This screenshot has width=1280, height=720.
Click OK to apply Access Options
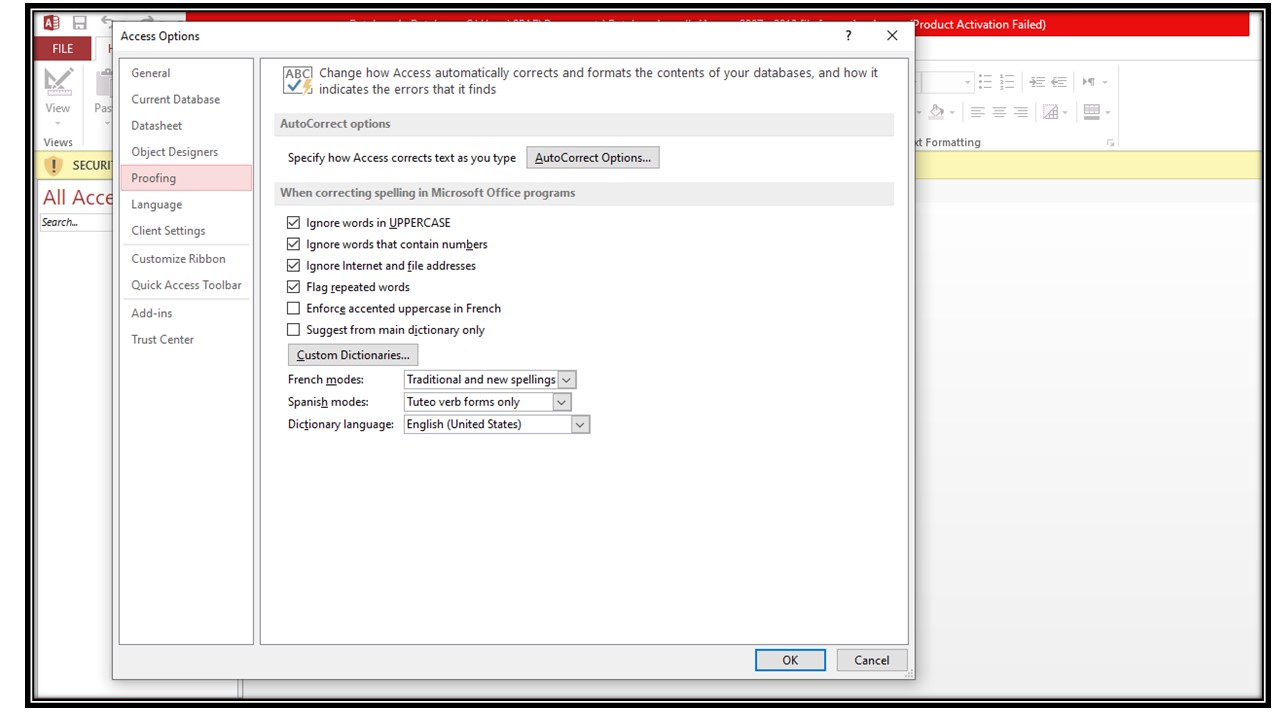pos(790,660)
